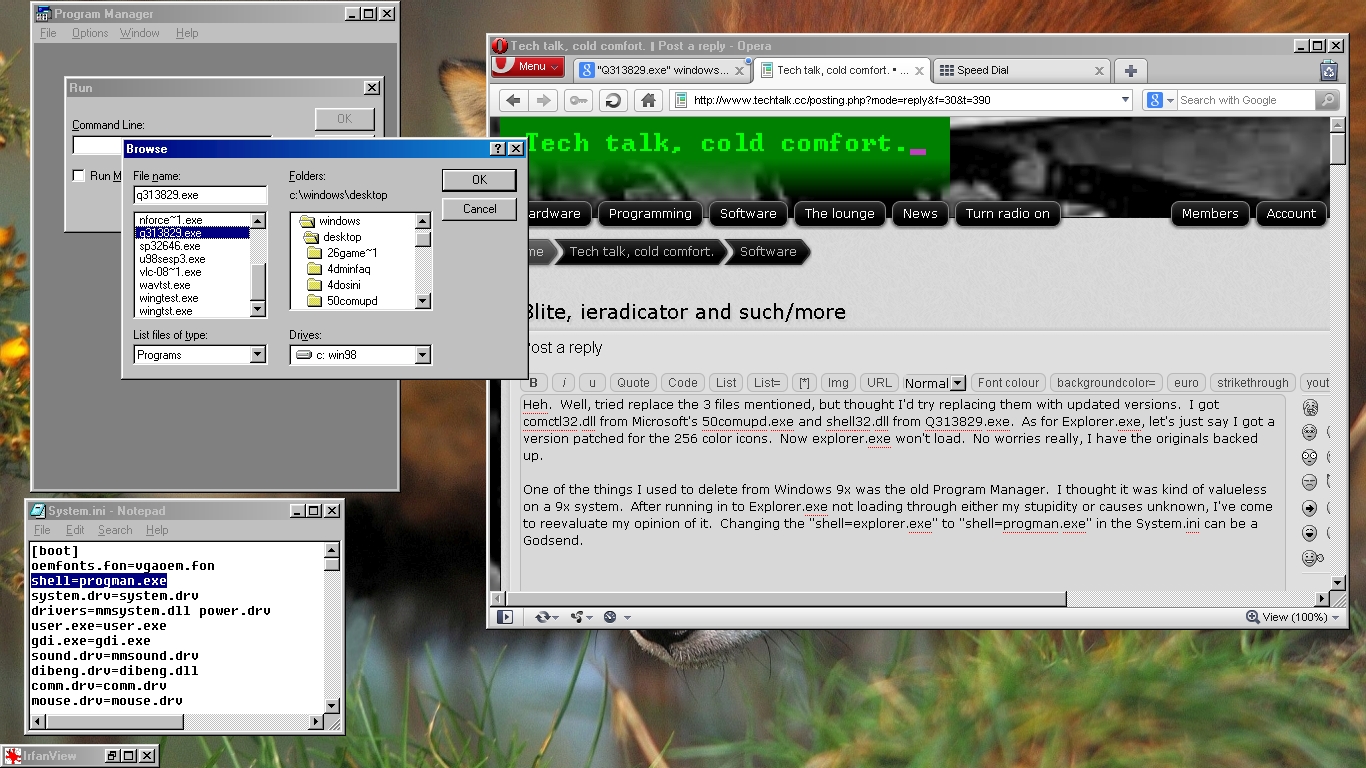Switch to the Speed Dial tab
This screenshot has width=1366, height=768.
point(1022,70)
